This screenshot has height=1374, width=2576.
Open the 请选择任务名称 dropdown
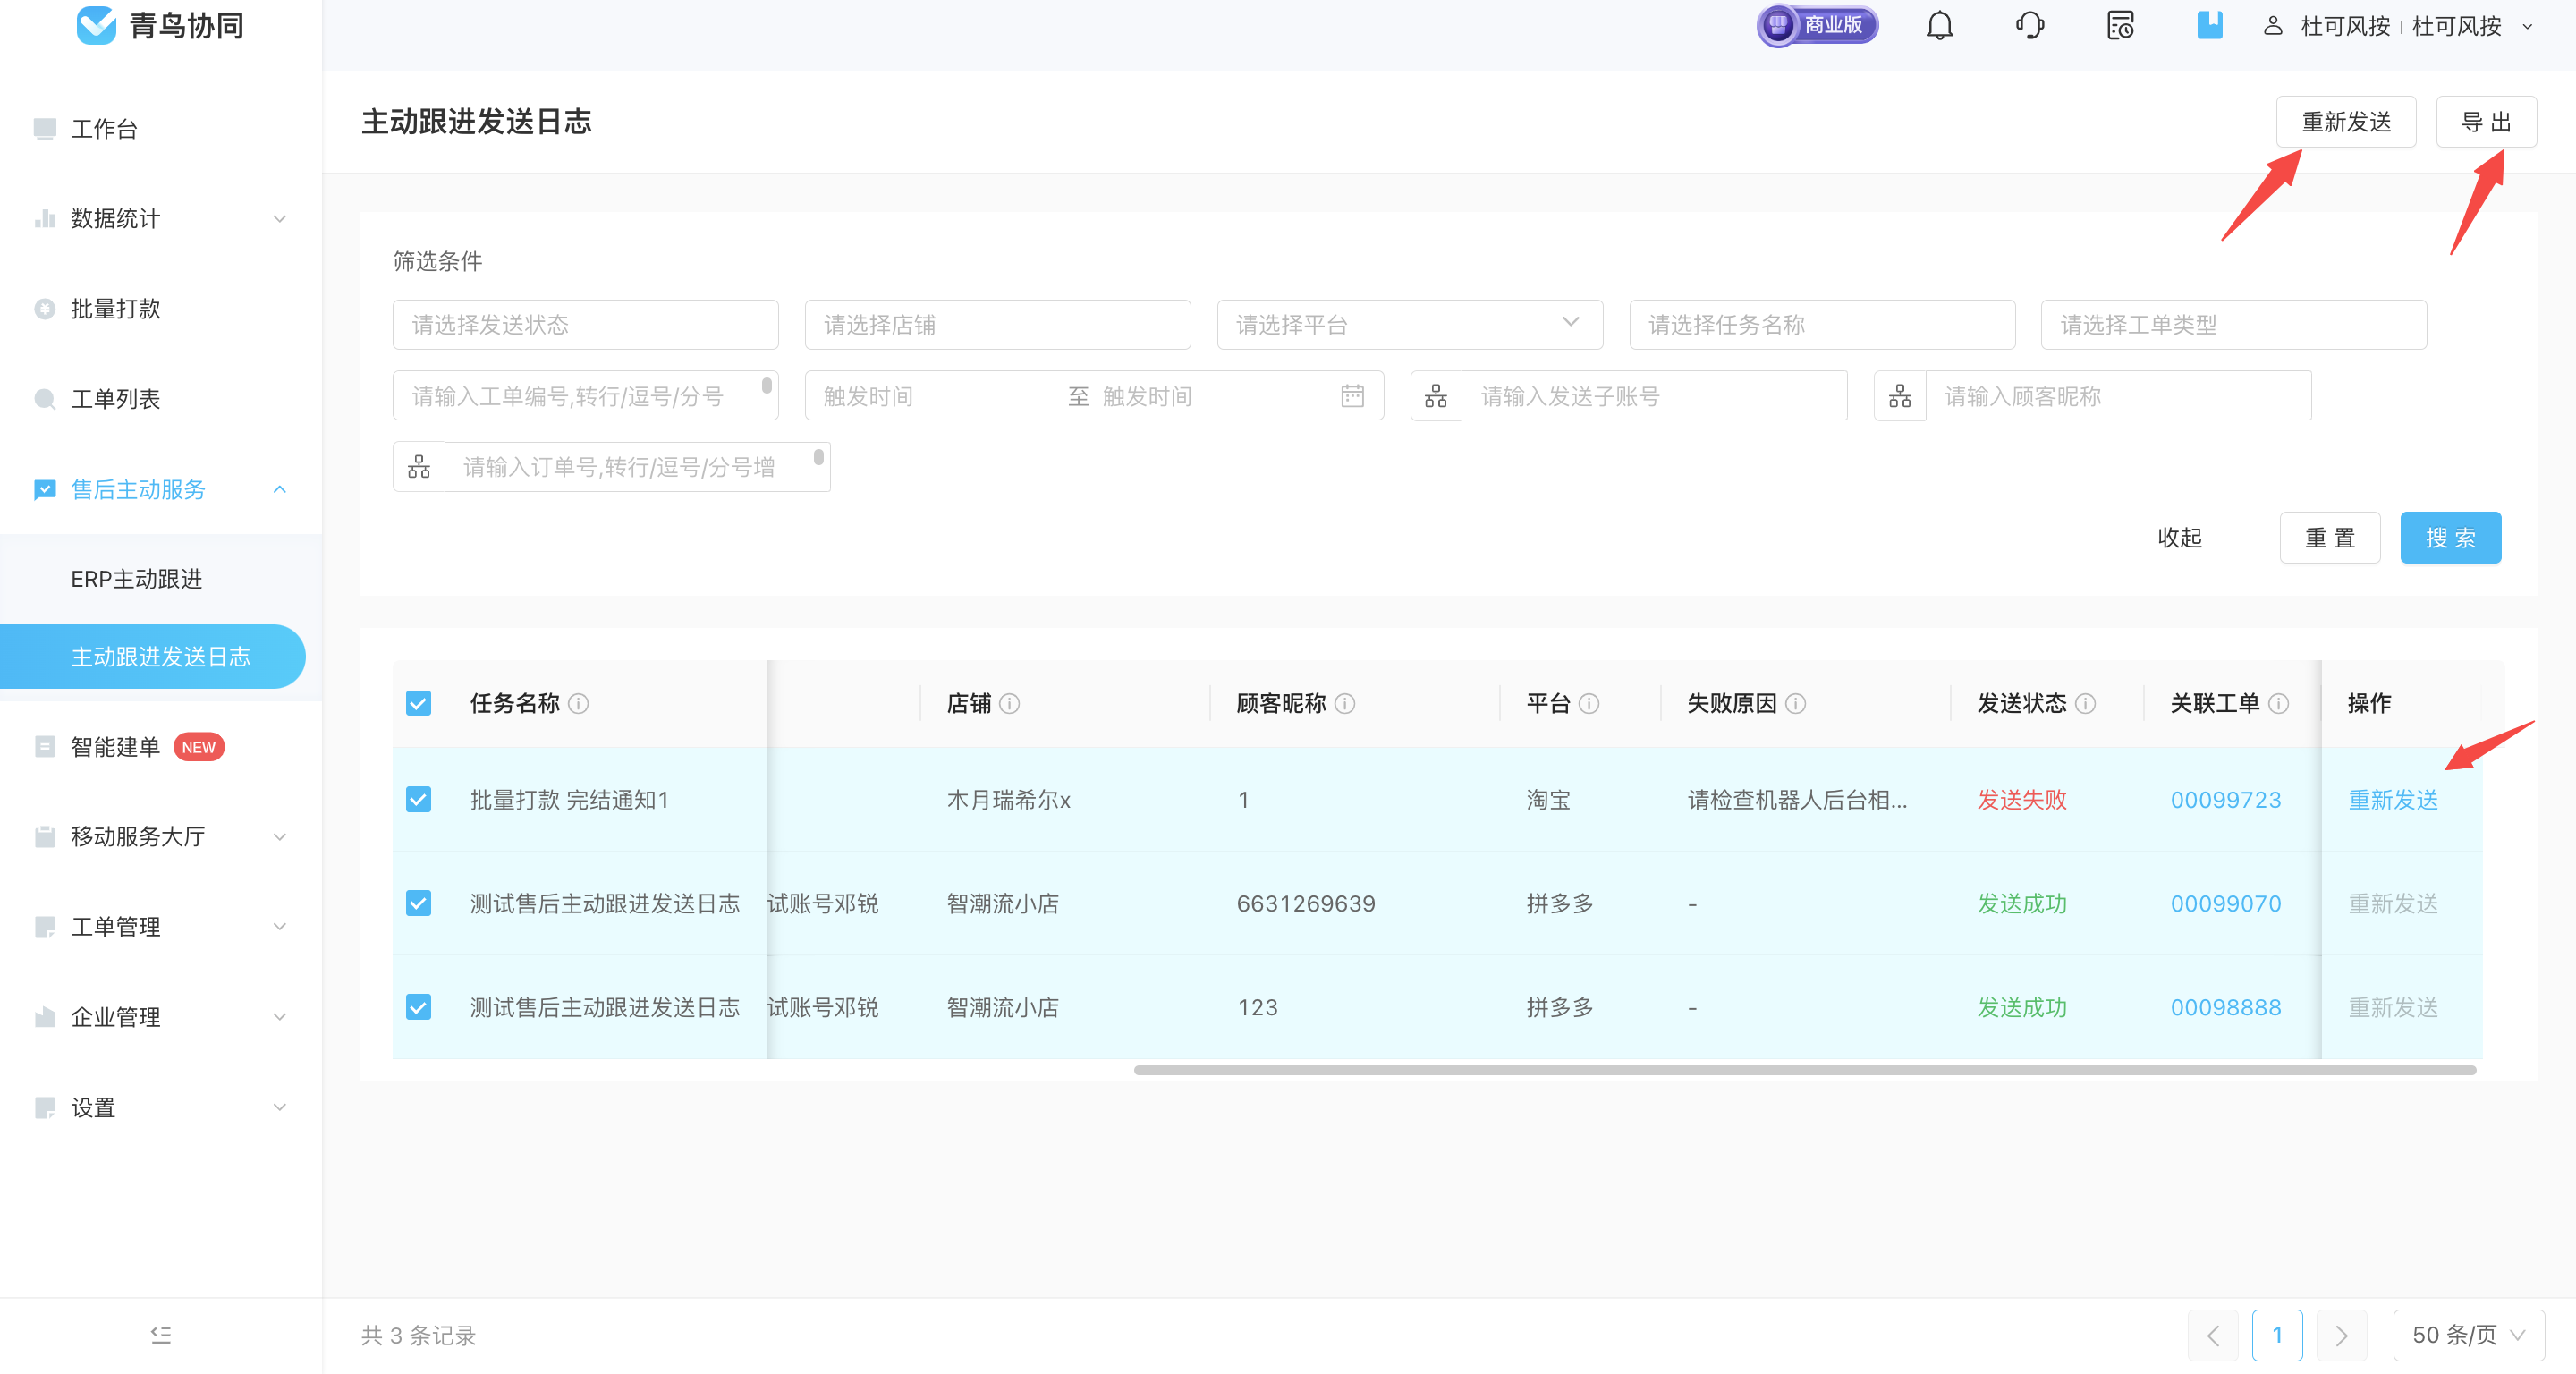click(x=1822, y=324)
